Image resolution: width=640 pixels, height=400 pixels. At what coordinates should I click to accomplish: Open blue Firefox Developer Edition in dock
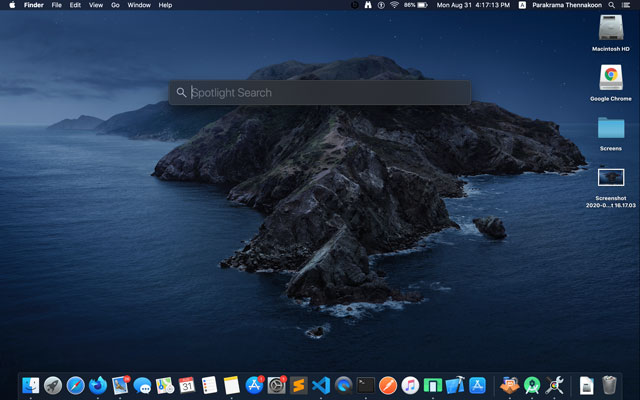tap(98, 385)
